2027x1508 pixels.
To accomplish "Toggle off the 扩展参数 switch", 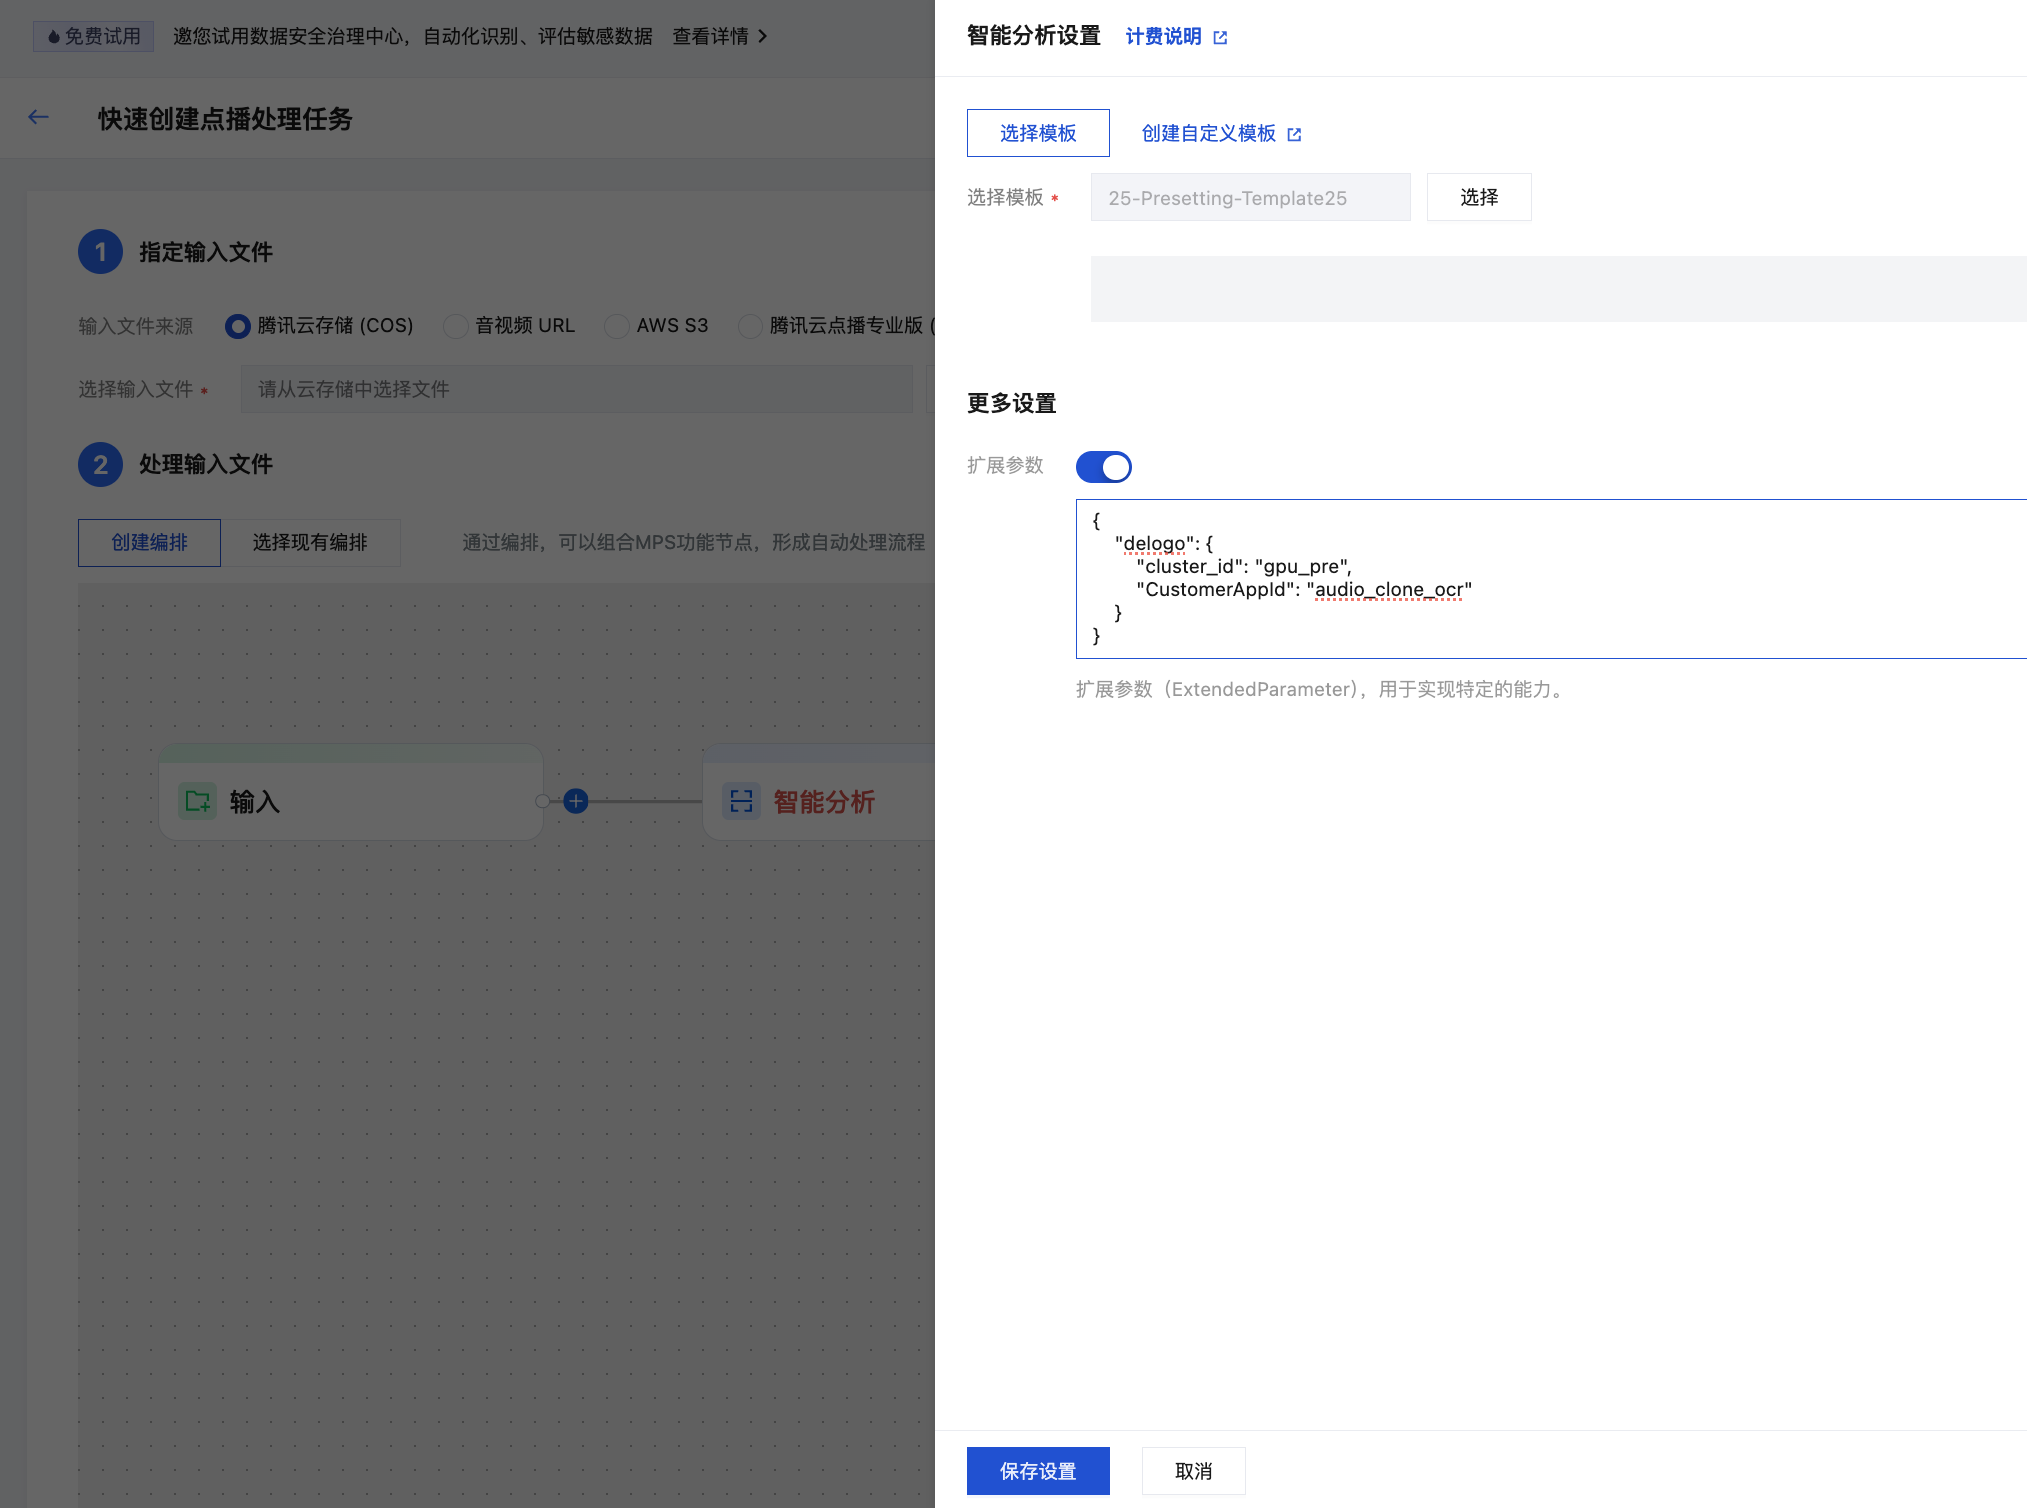I will pos(1103,467).
